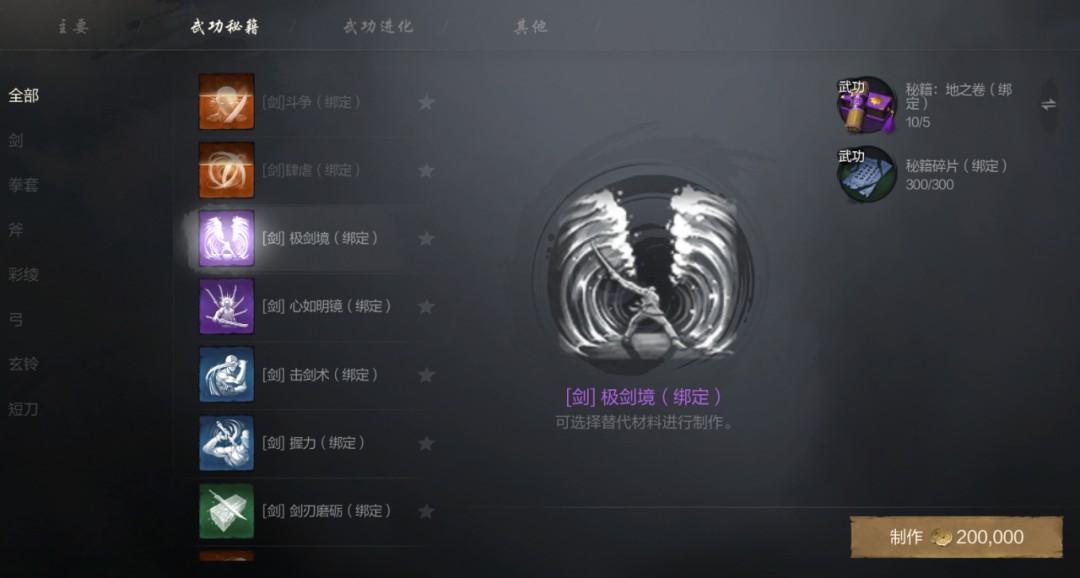The image size is (1080, 578).
Task: Click the 秘籍：地之卷 material icon
Action: pyautogui.click(x=866, y=105)
